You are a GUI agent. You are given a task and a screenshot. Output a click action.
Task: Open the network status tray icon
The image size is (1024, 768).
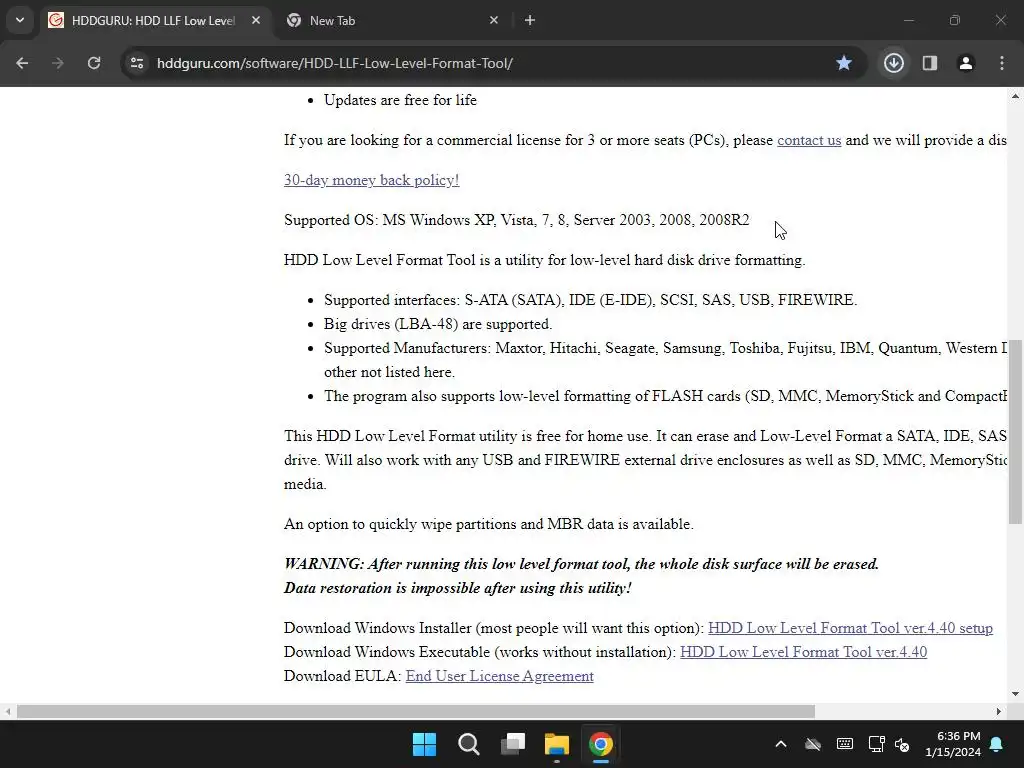[876, 744]
